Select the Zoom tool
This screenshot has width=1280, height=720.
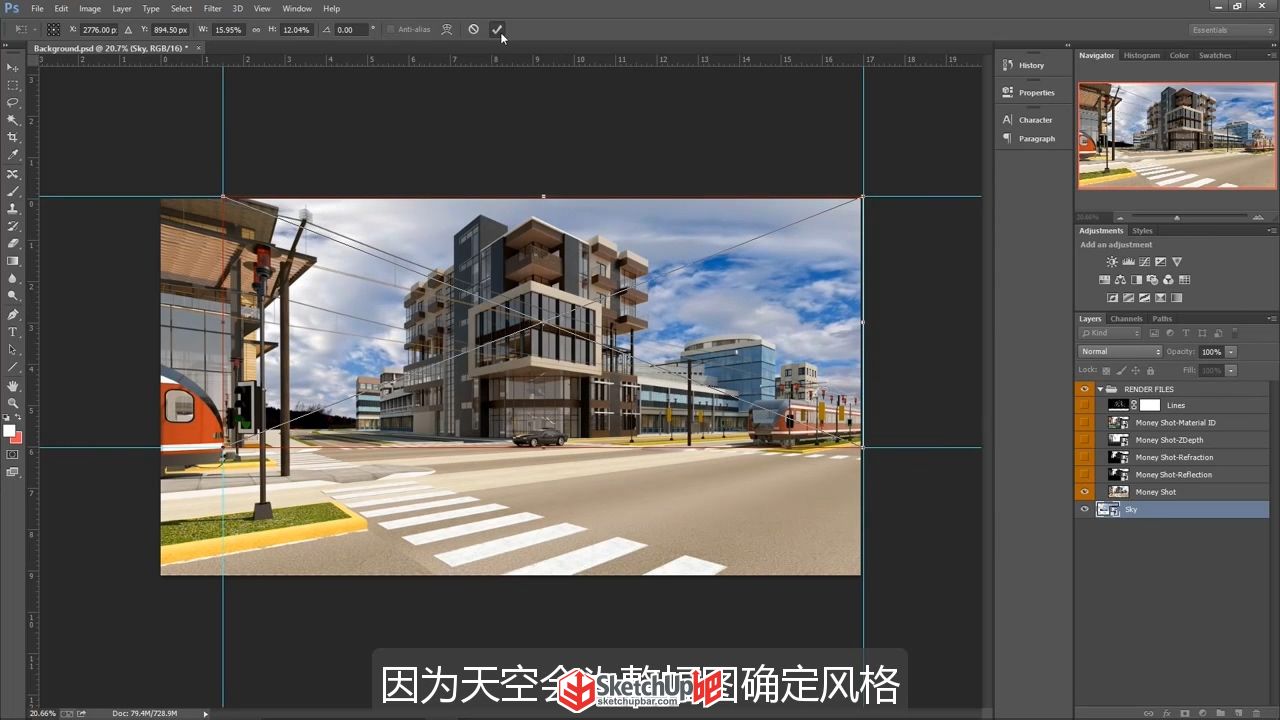tap(13, 403)
